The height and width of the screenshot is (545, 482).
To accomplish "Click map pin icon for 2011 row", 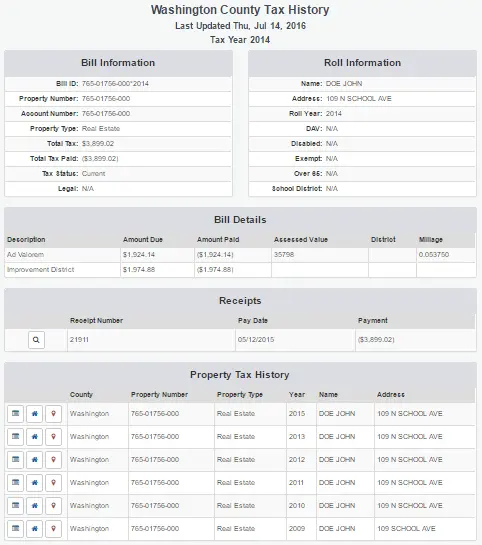I will [54, 482].
